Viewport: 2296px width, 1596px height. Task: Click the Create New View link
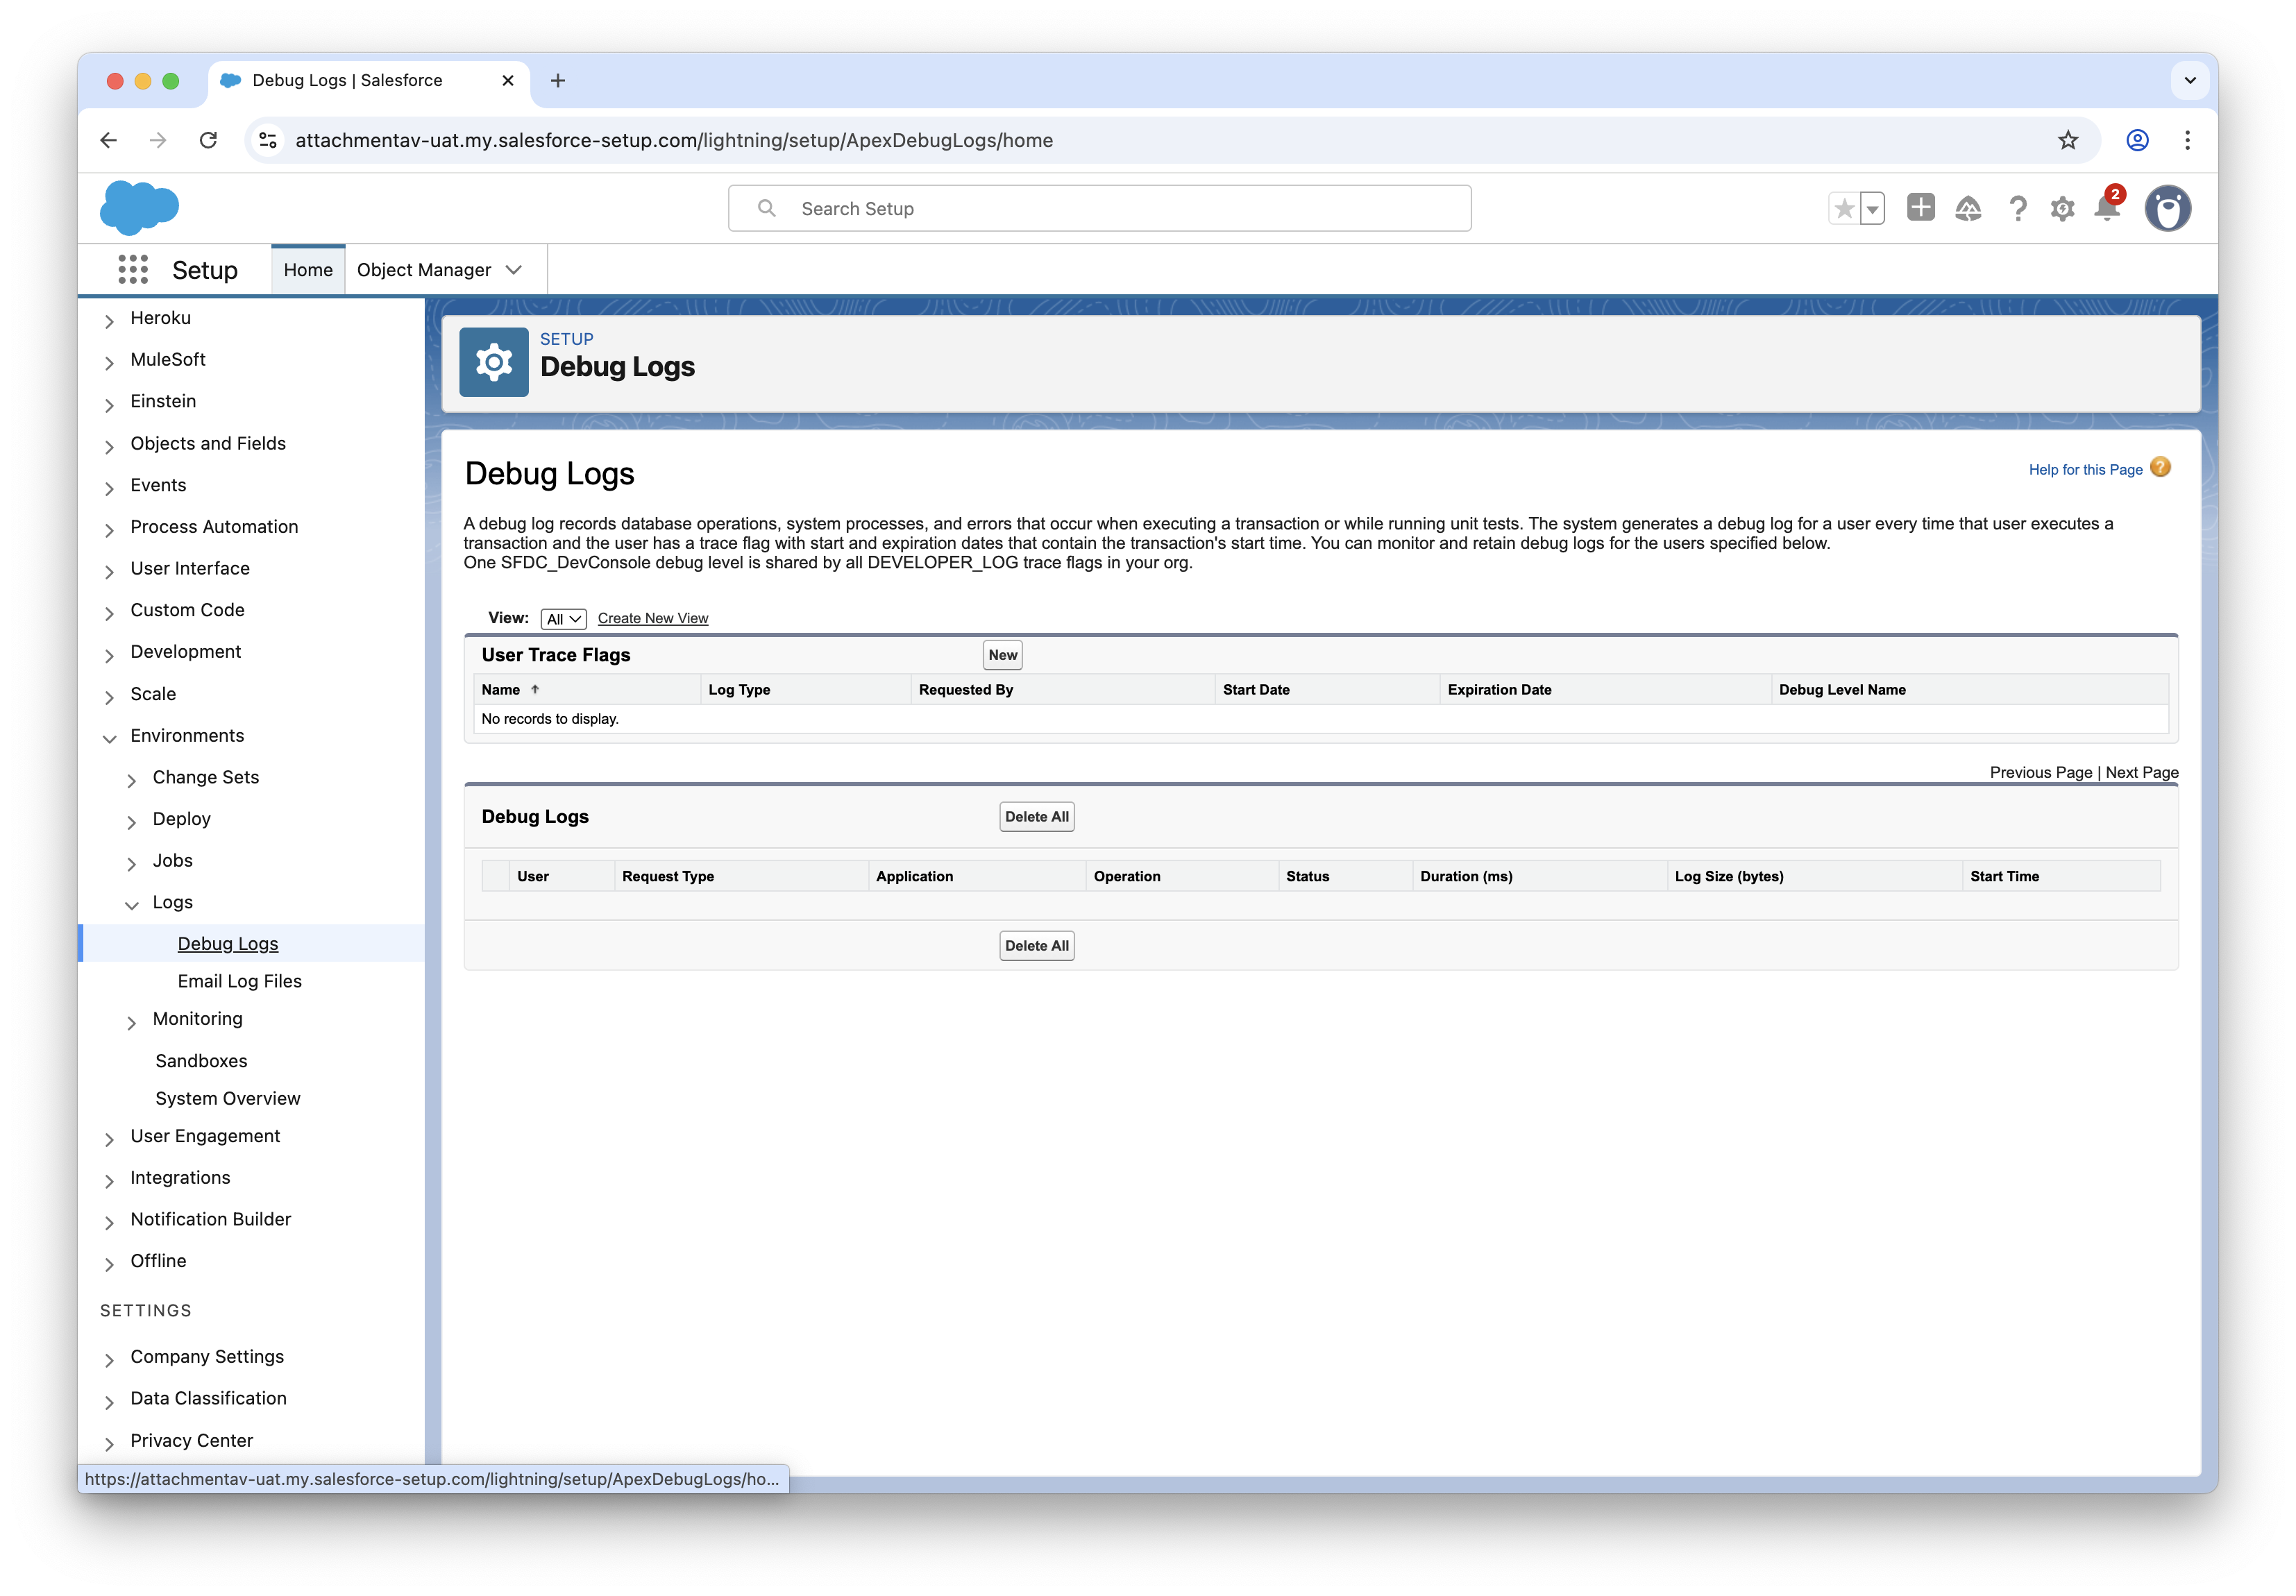point(653,619)
